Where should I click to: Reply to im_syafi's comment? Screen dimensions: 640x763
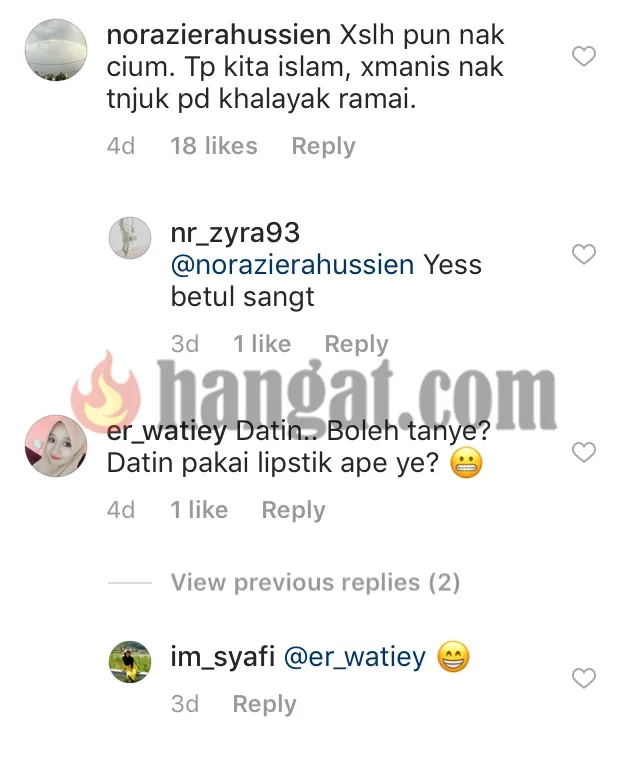(265, 704)
